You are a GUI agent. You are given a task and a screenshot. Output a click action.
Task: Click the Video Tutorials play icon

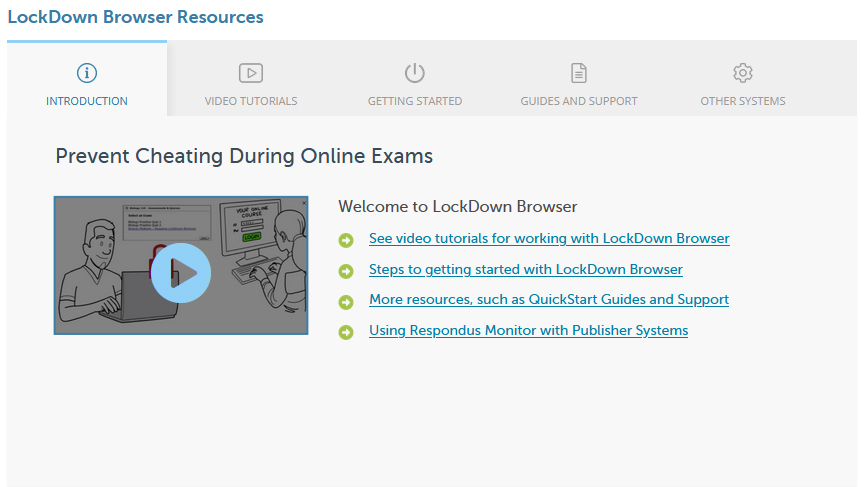point(251,73)
